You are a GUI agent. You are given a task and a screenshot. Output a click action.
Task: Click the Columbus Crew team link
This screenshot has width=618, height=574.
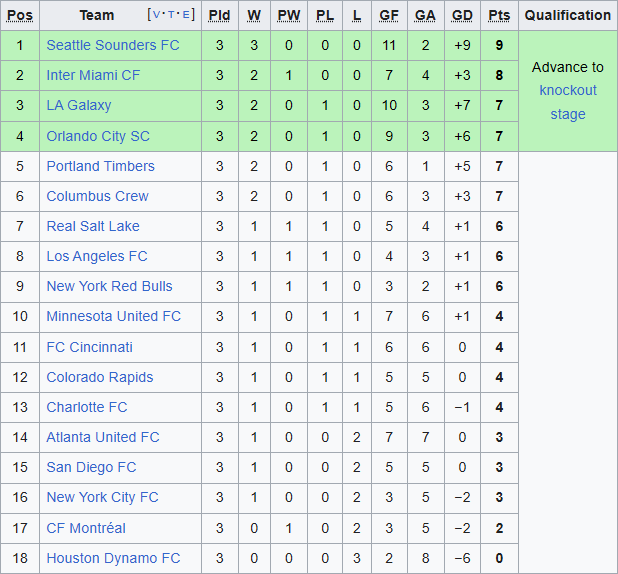tap(97, 196)
